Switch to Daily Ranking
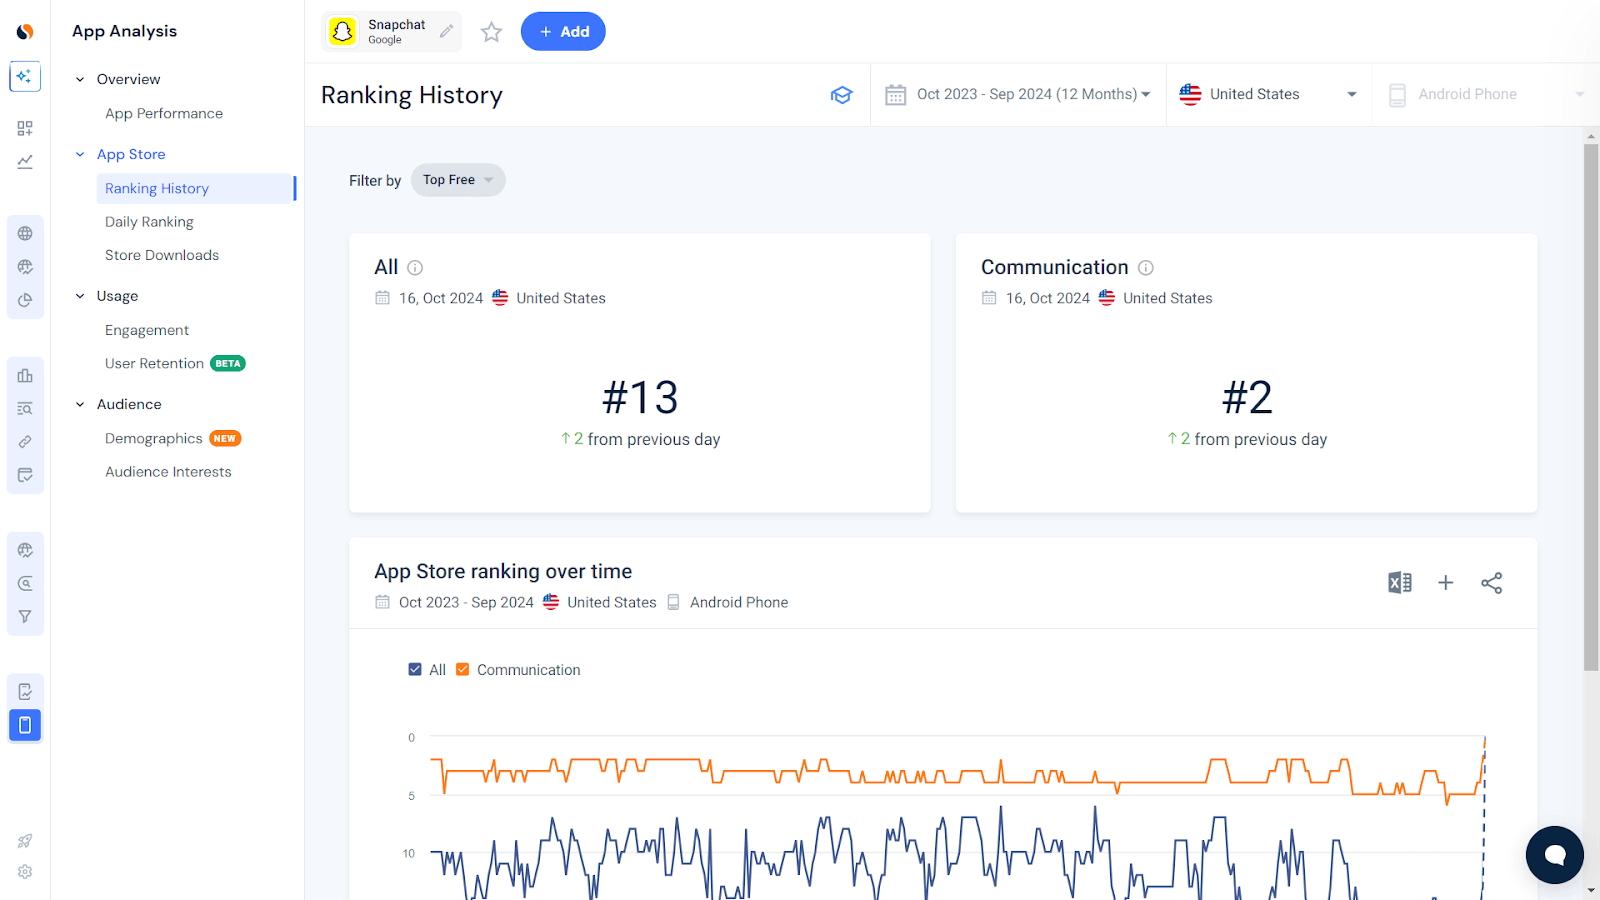Viewport: 1600px width, 900px height. [148, 221]
